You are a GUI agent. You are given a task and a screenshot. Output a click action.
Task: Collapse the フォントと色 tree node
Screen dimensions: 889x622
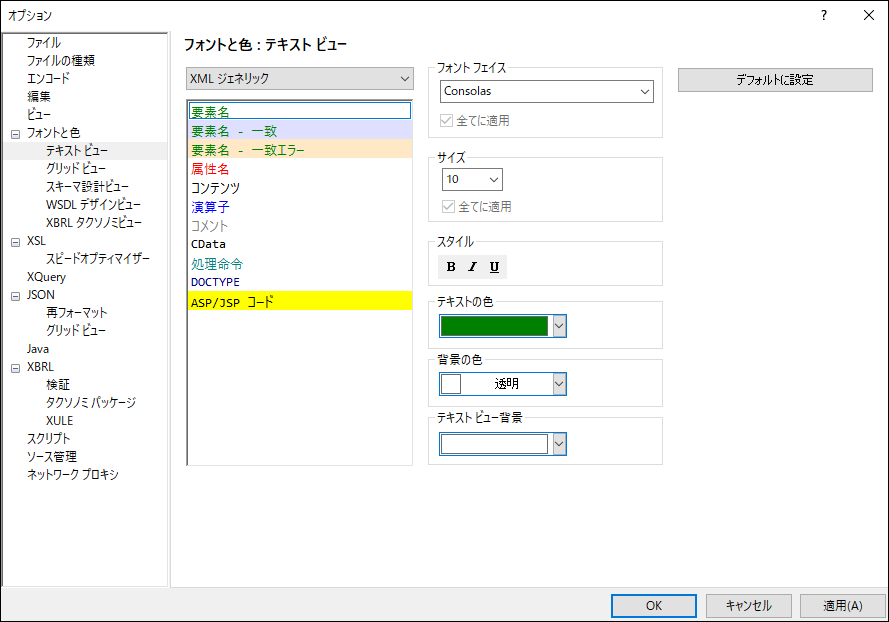pos(15,133)
